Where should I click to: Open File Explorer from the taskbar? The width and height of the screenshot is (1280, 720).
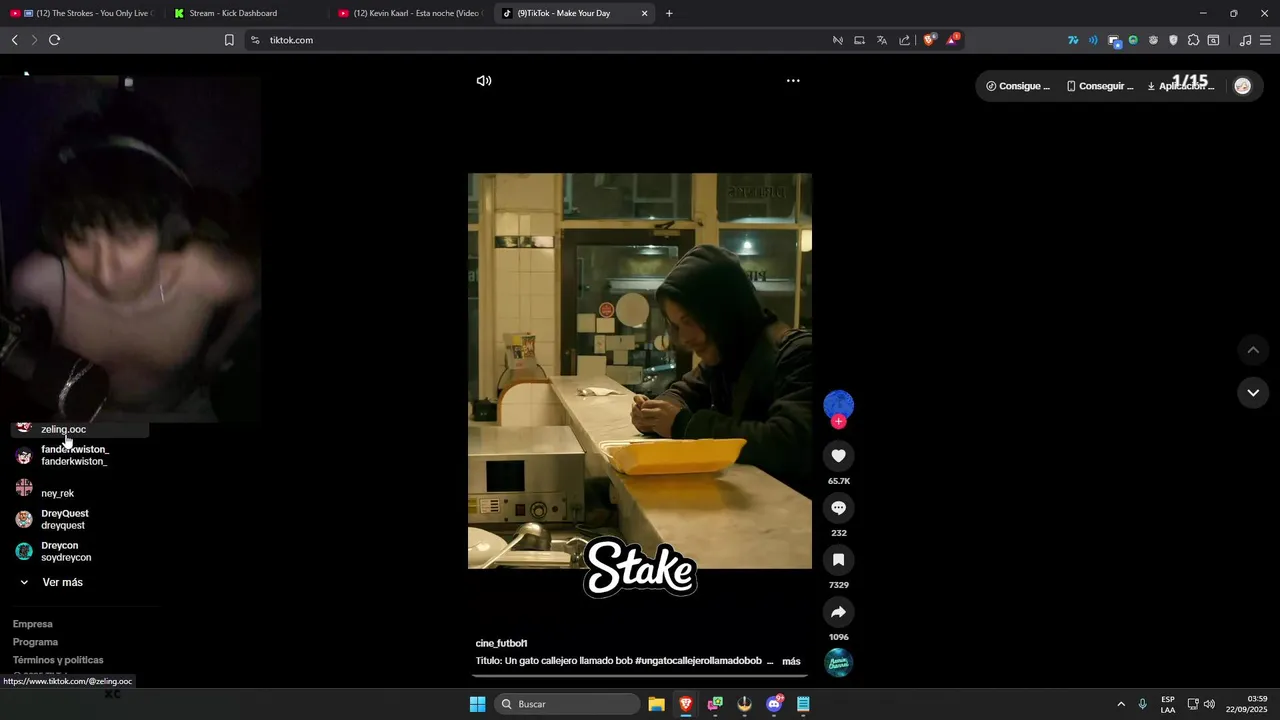click(656, 704)
